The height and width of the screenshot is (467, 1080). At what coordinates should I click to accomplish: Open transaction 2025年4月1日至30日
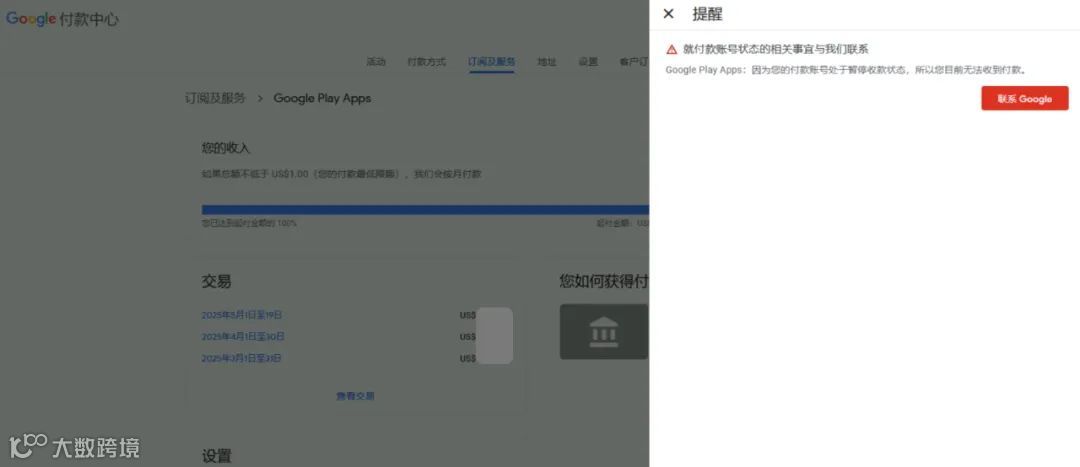(x=242, y=337)
